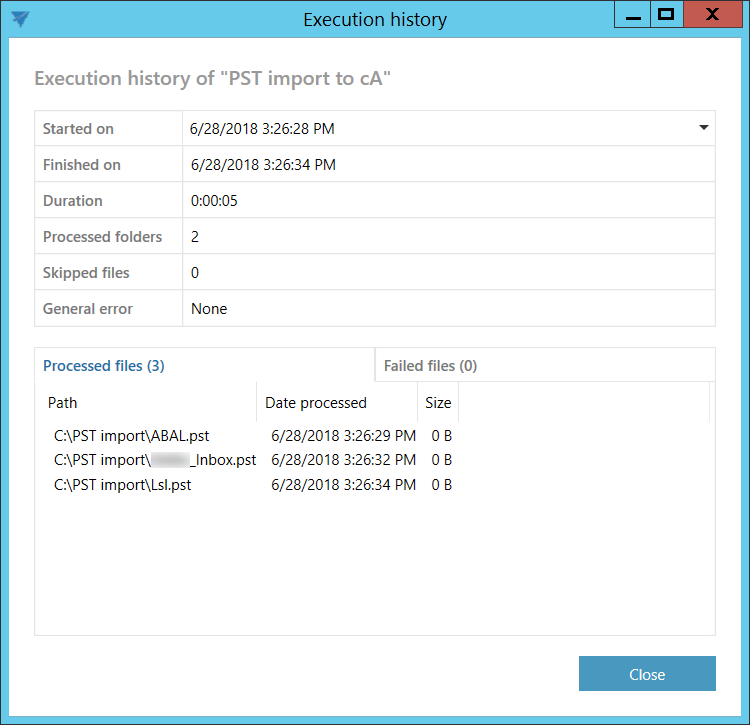Select the Started on date value
This screenshot has width=750, height=725.
pos(264,129)
